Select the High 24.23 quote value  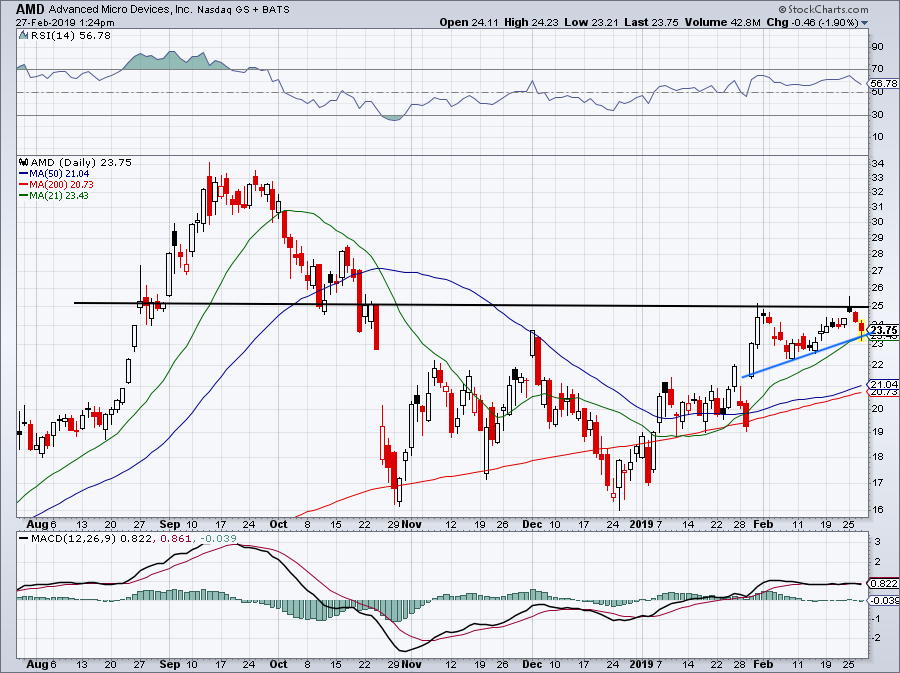pyautogui.click(x=531, y=22)
